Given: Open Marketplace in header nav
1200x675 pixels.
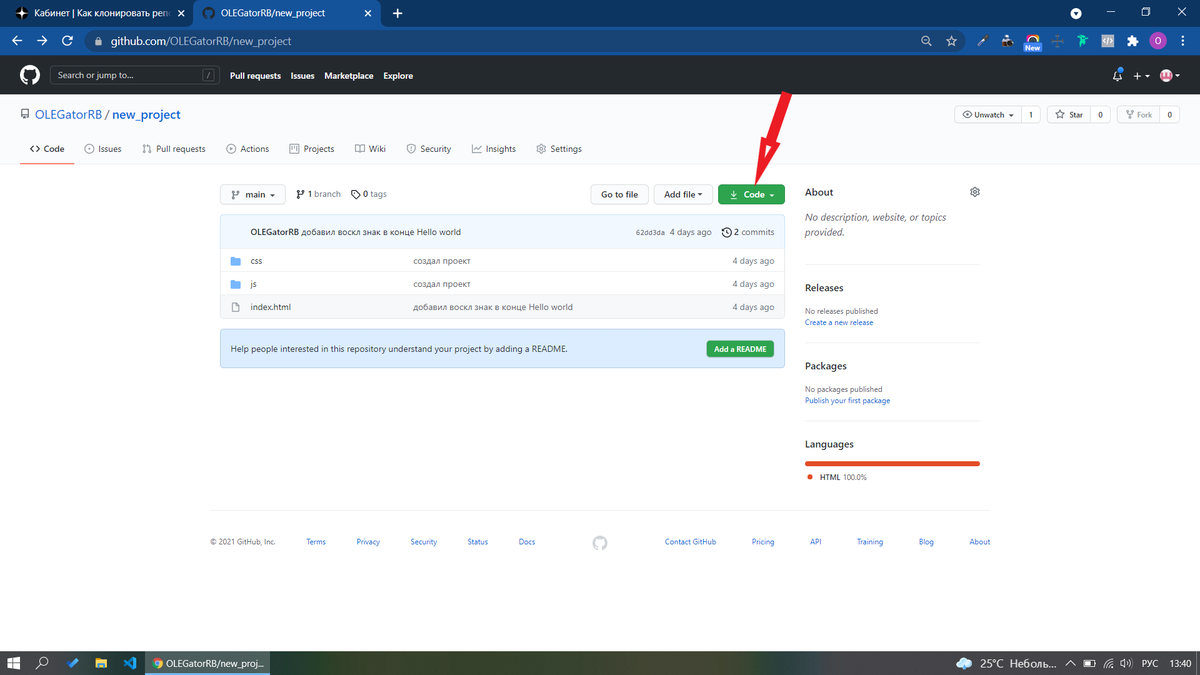Looking at the screenshot, I should (349, 76).
